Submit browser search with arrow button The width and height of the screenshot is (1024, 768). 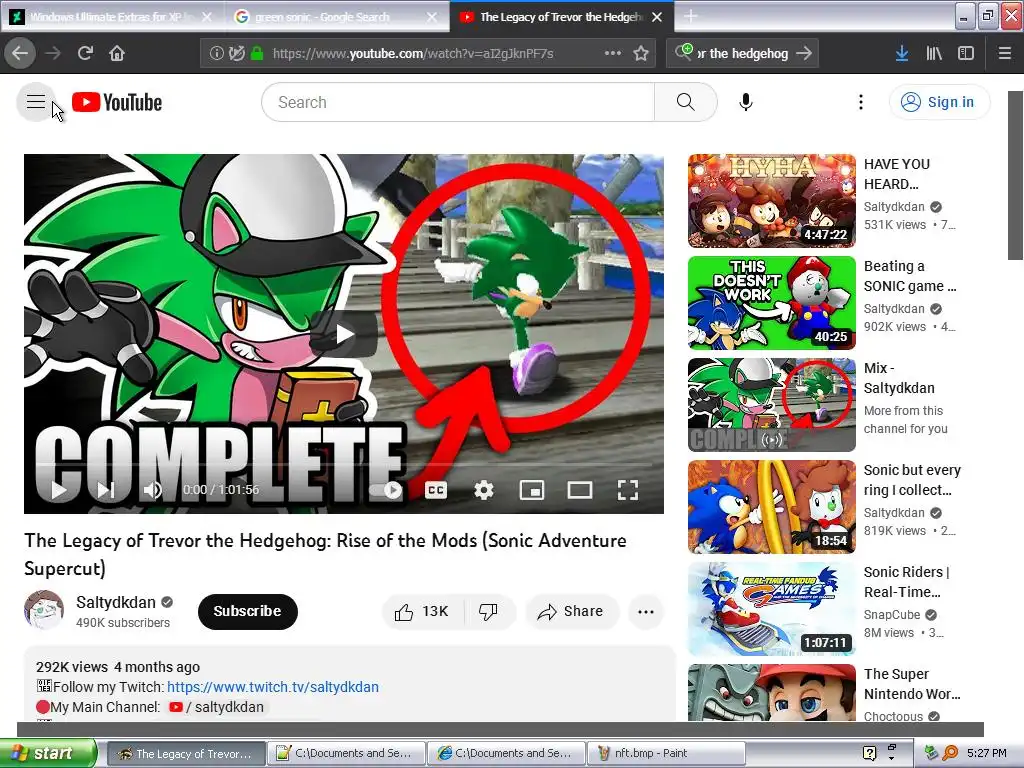805,53
